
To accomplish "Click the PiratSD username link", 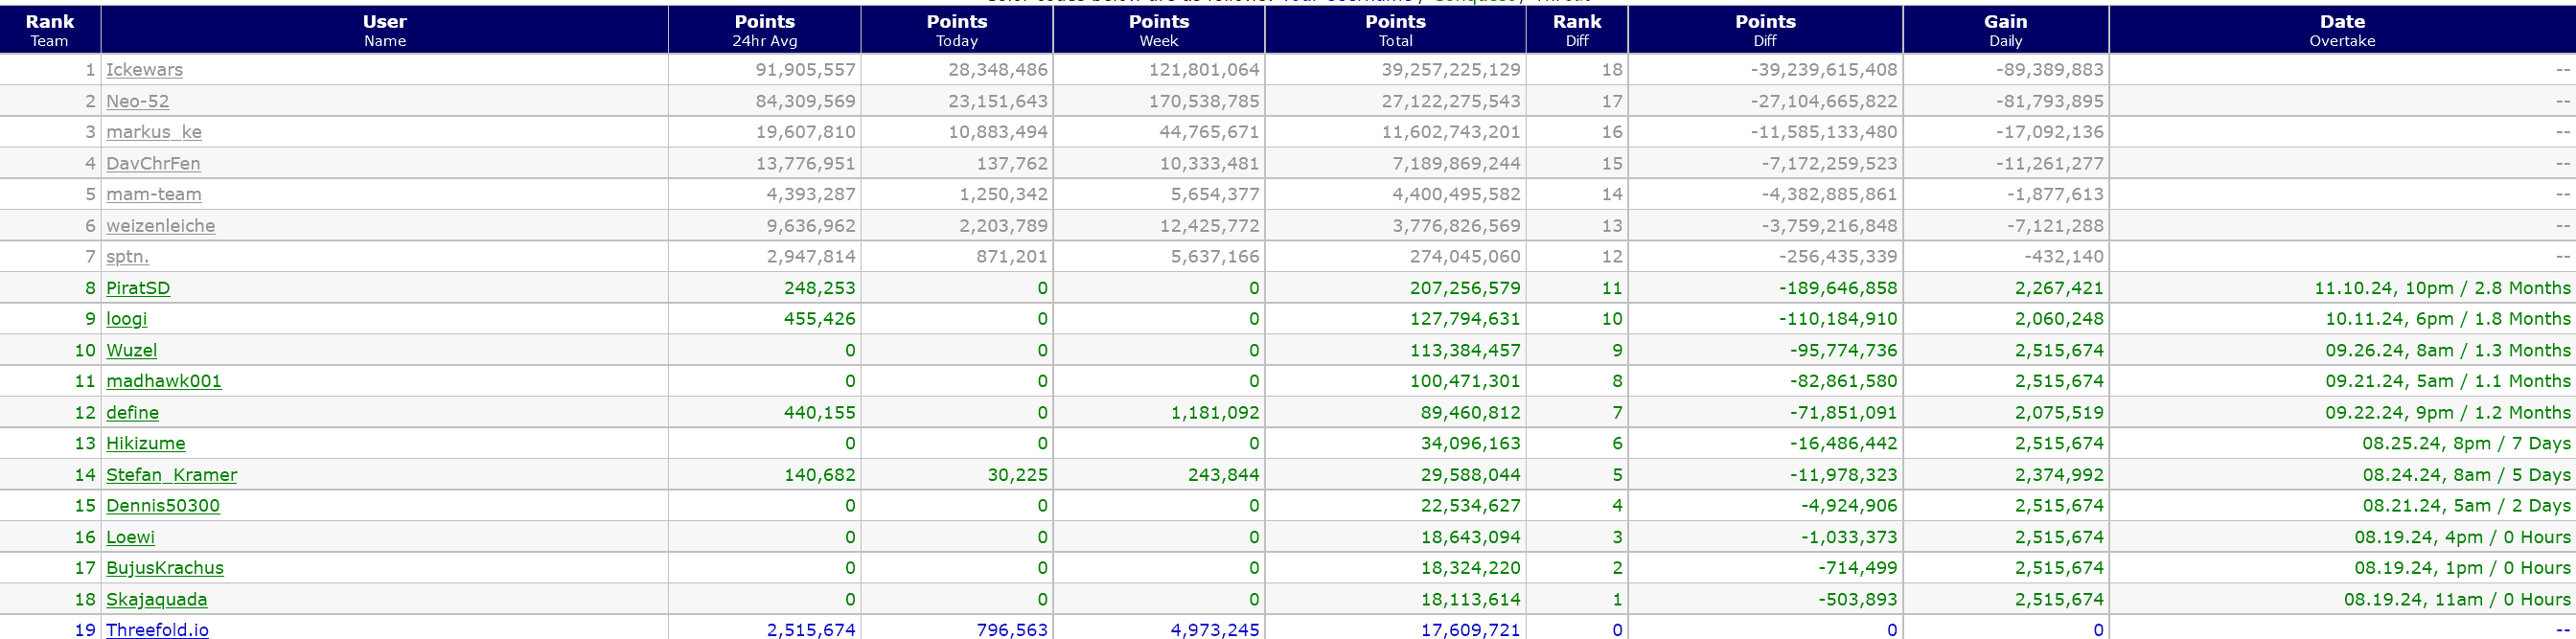I will click(138, 288).
